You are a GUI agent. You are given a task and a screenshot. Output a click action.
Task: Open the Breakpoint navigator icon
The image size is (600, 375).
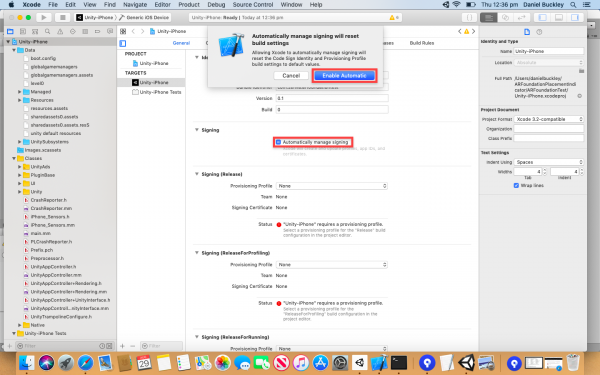98,31
